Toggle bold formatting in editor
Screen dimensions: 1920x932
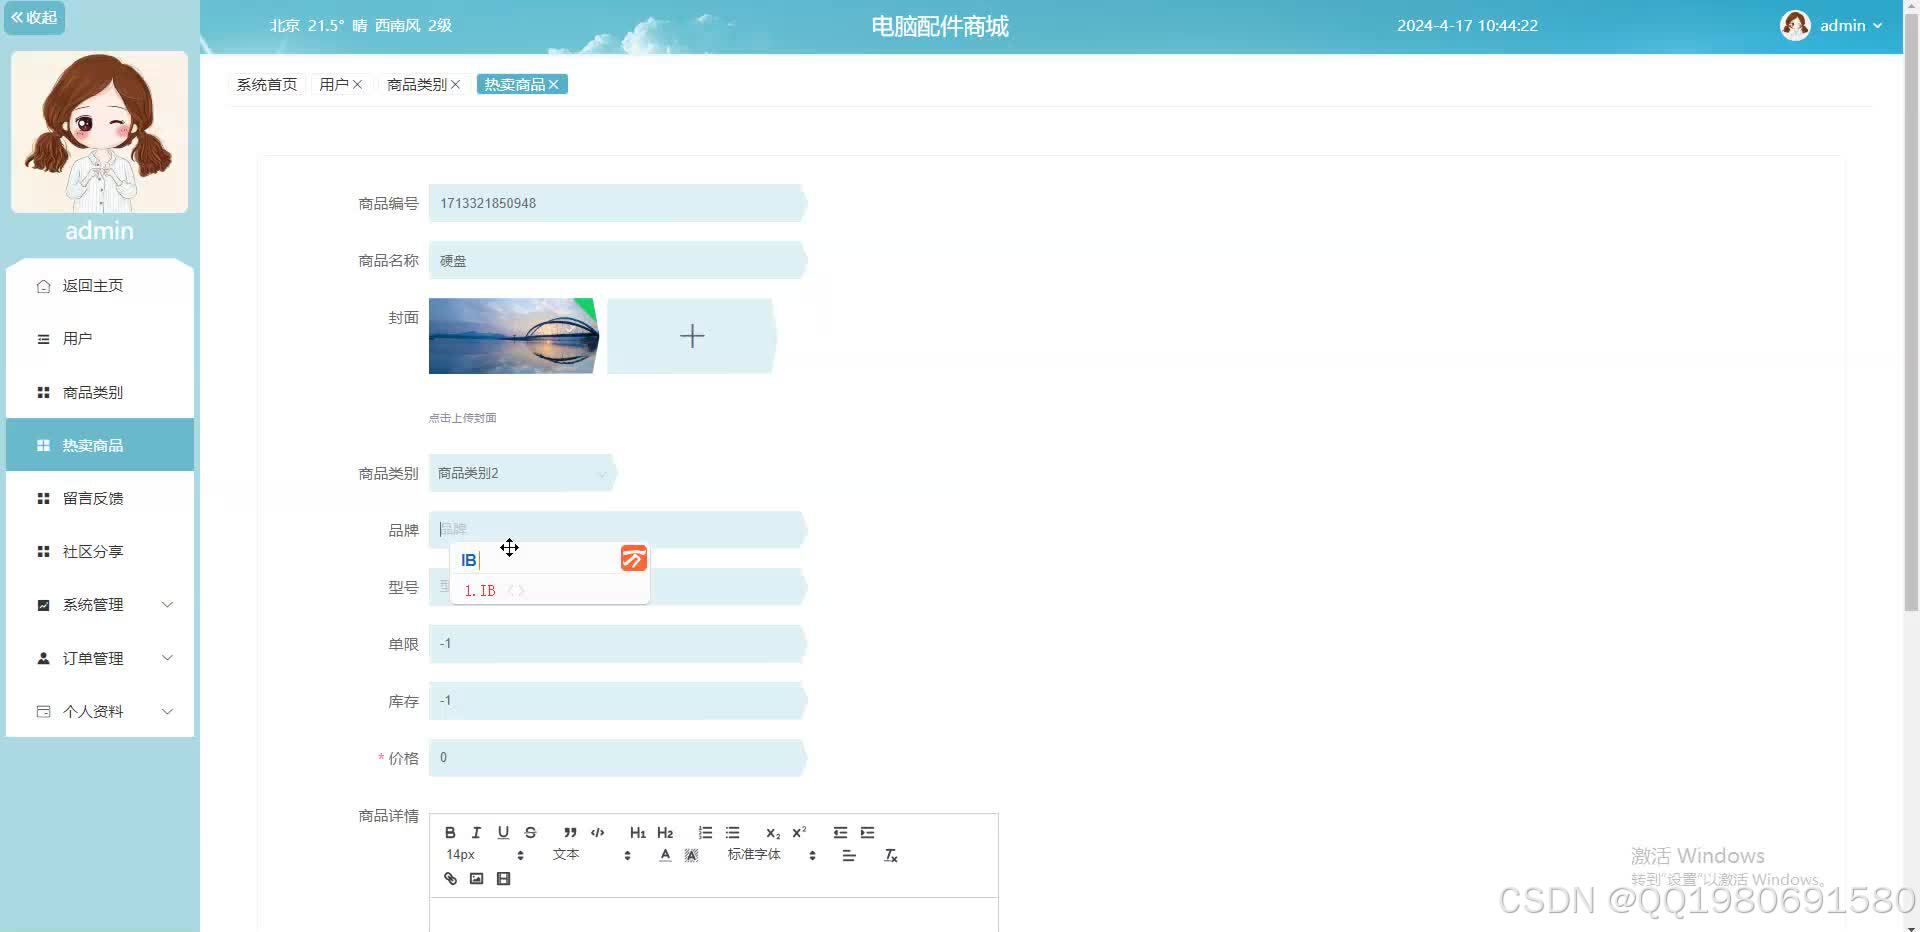click(x=450, y=832)
